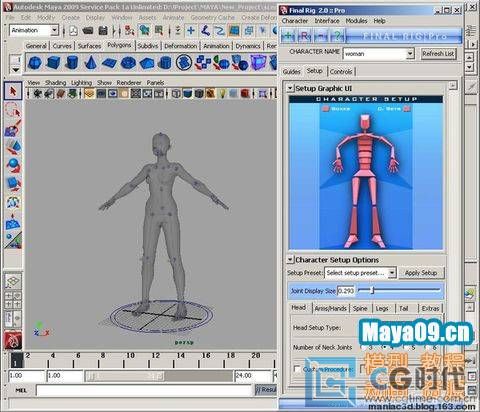Open the Setup Preset dropdown
This screenshot has width=480, height=412.
(392, 273)
